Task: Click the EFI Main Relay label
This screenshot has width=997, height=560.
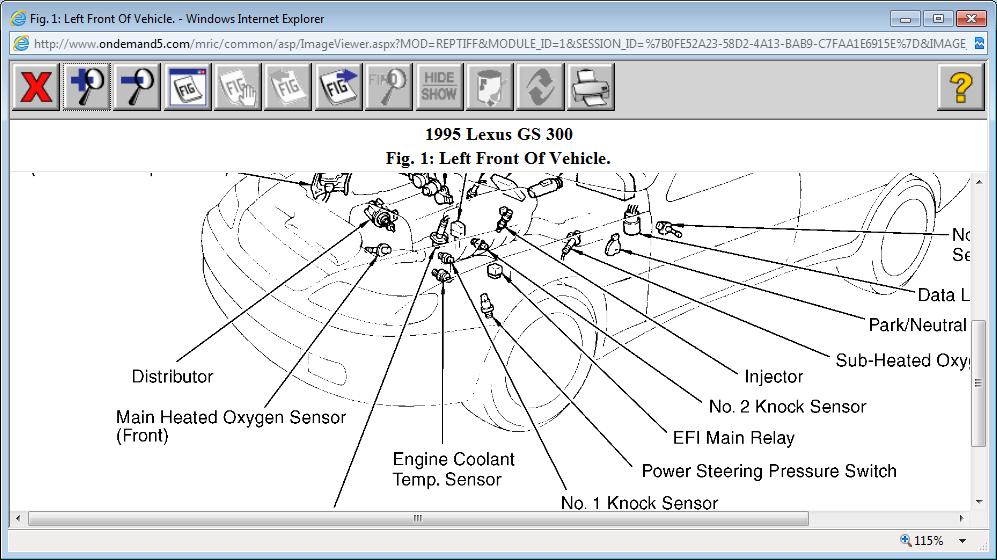Action: (x=734, y=438)
